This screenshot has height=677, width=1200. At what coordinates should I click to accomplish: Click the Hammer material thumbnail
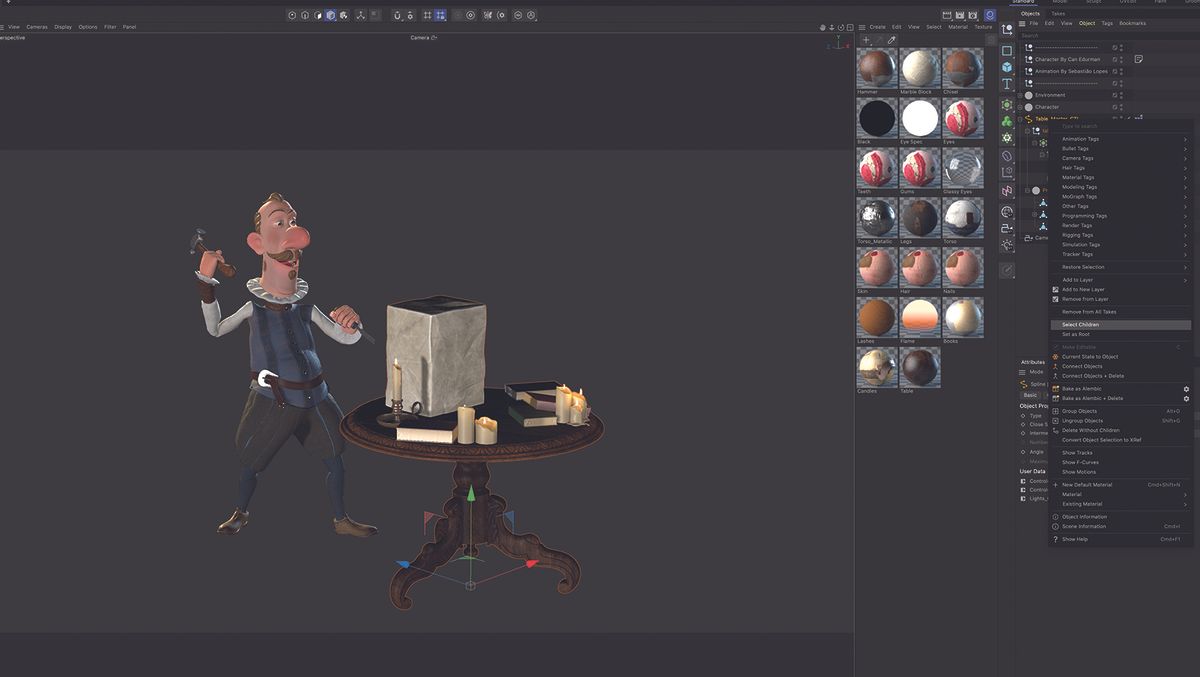(x=875, y=68)
